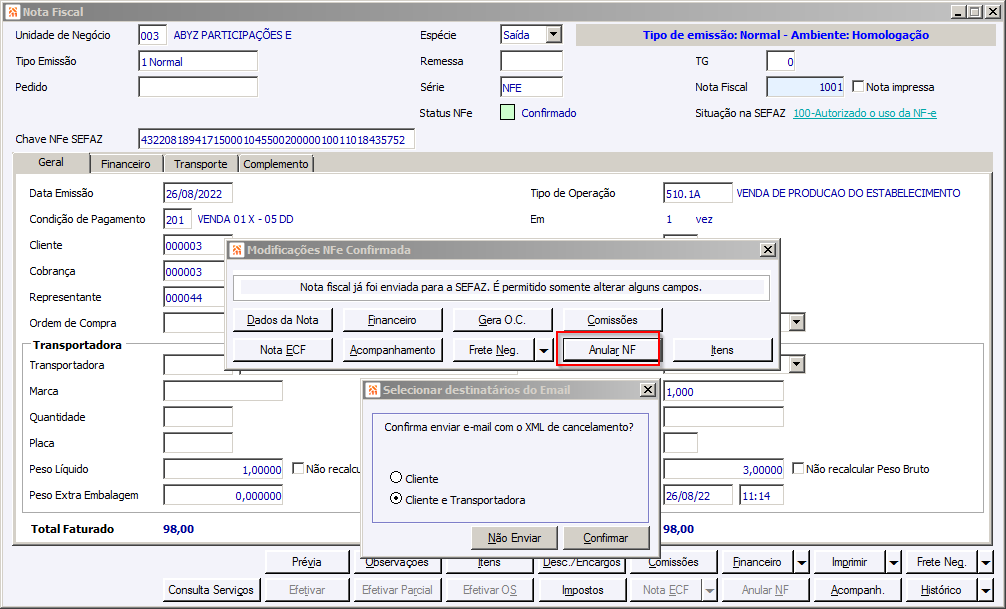Click the Chave NFe SEFAZ field

coord(277,139)
